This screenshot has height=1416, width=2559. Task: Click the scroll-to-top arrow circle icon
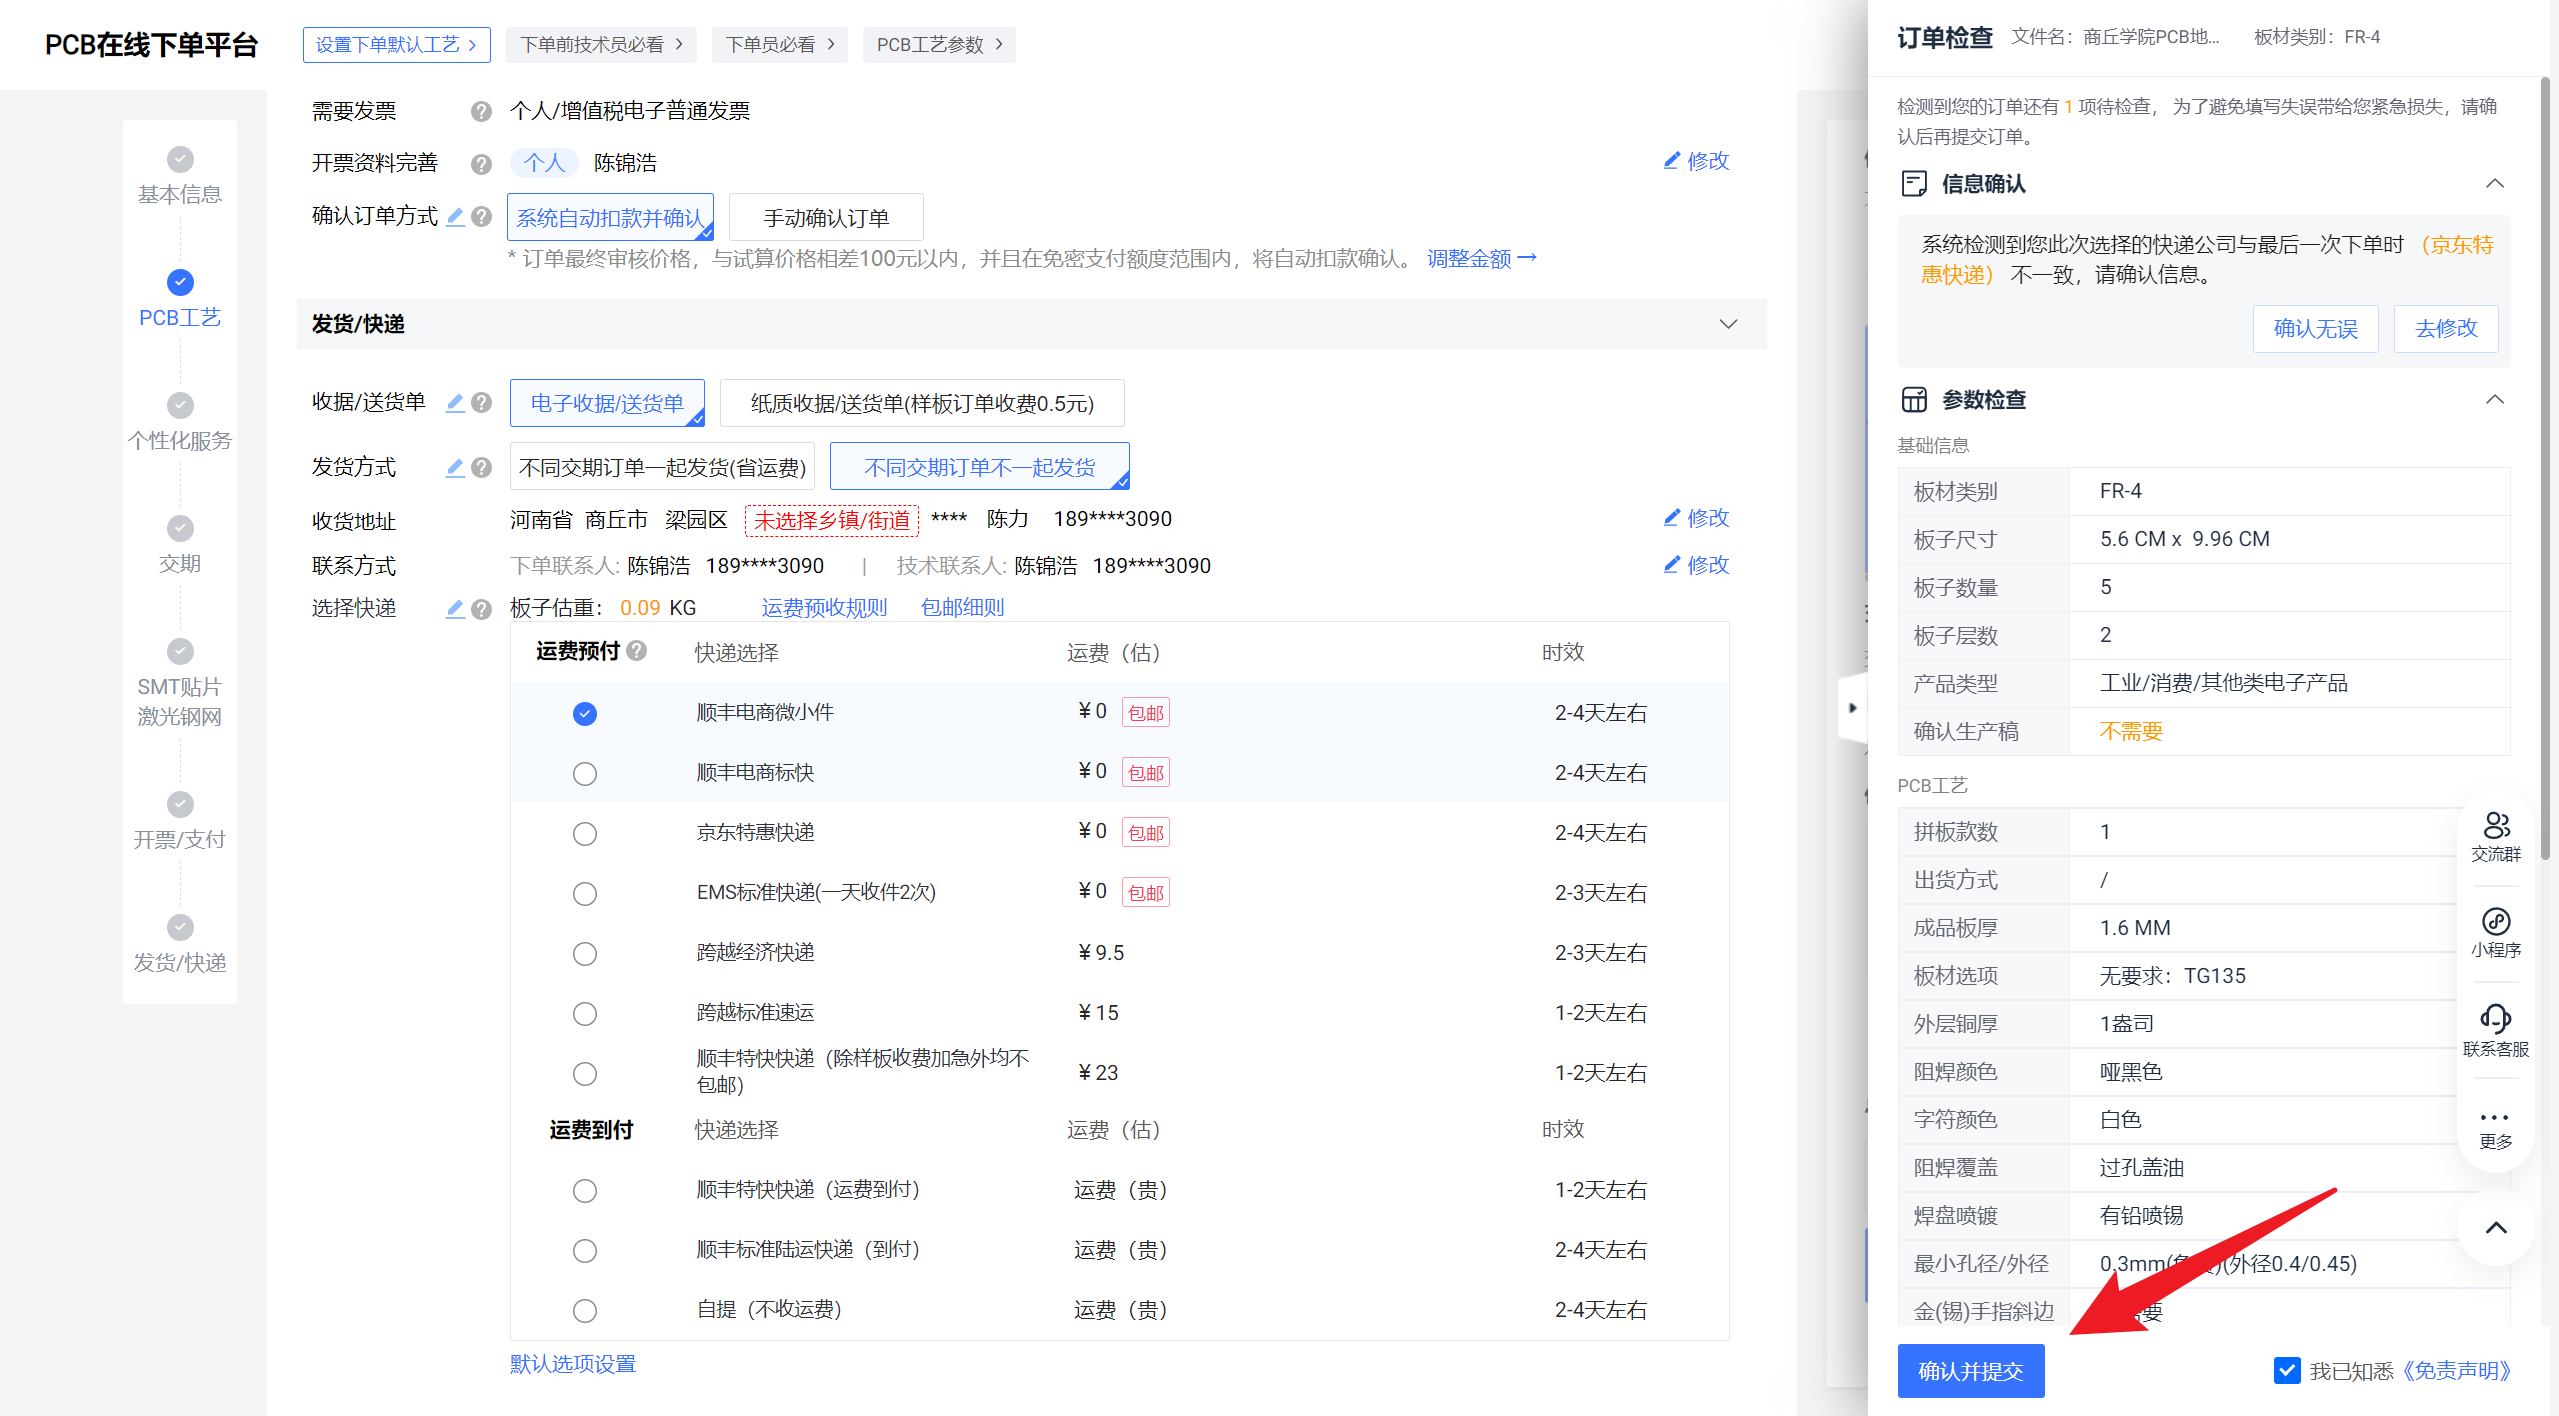coord(2495,1228)
